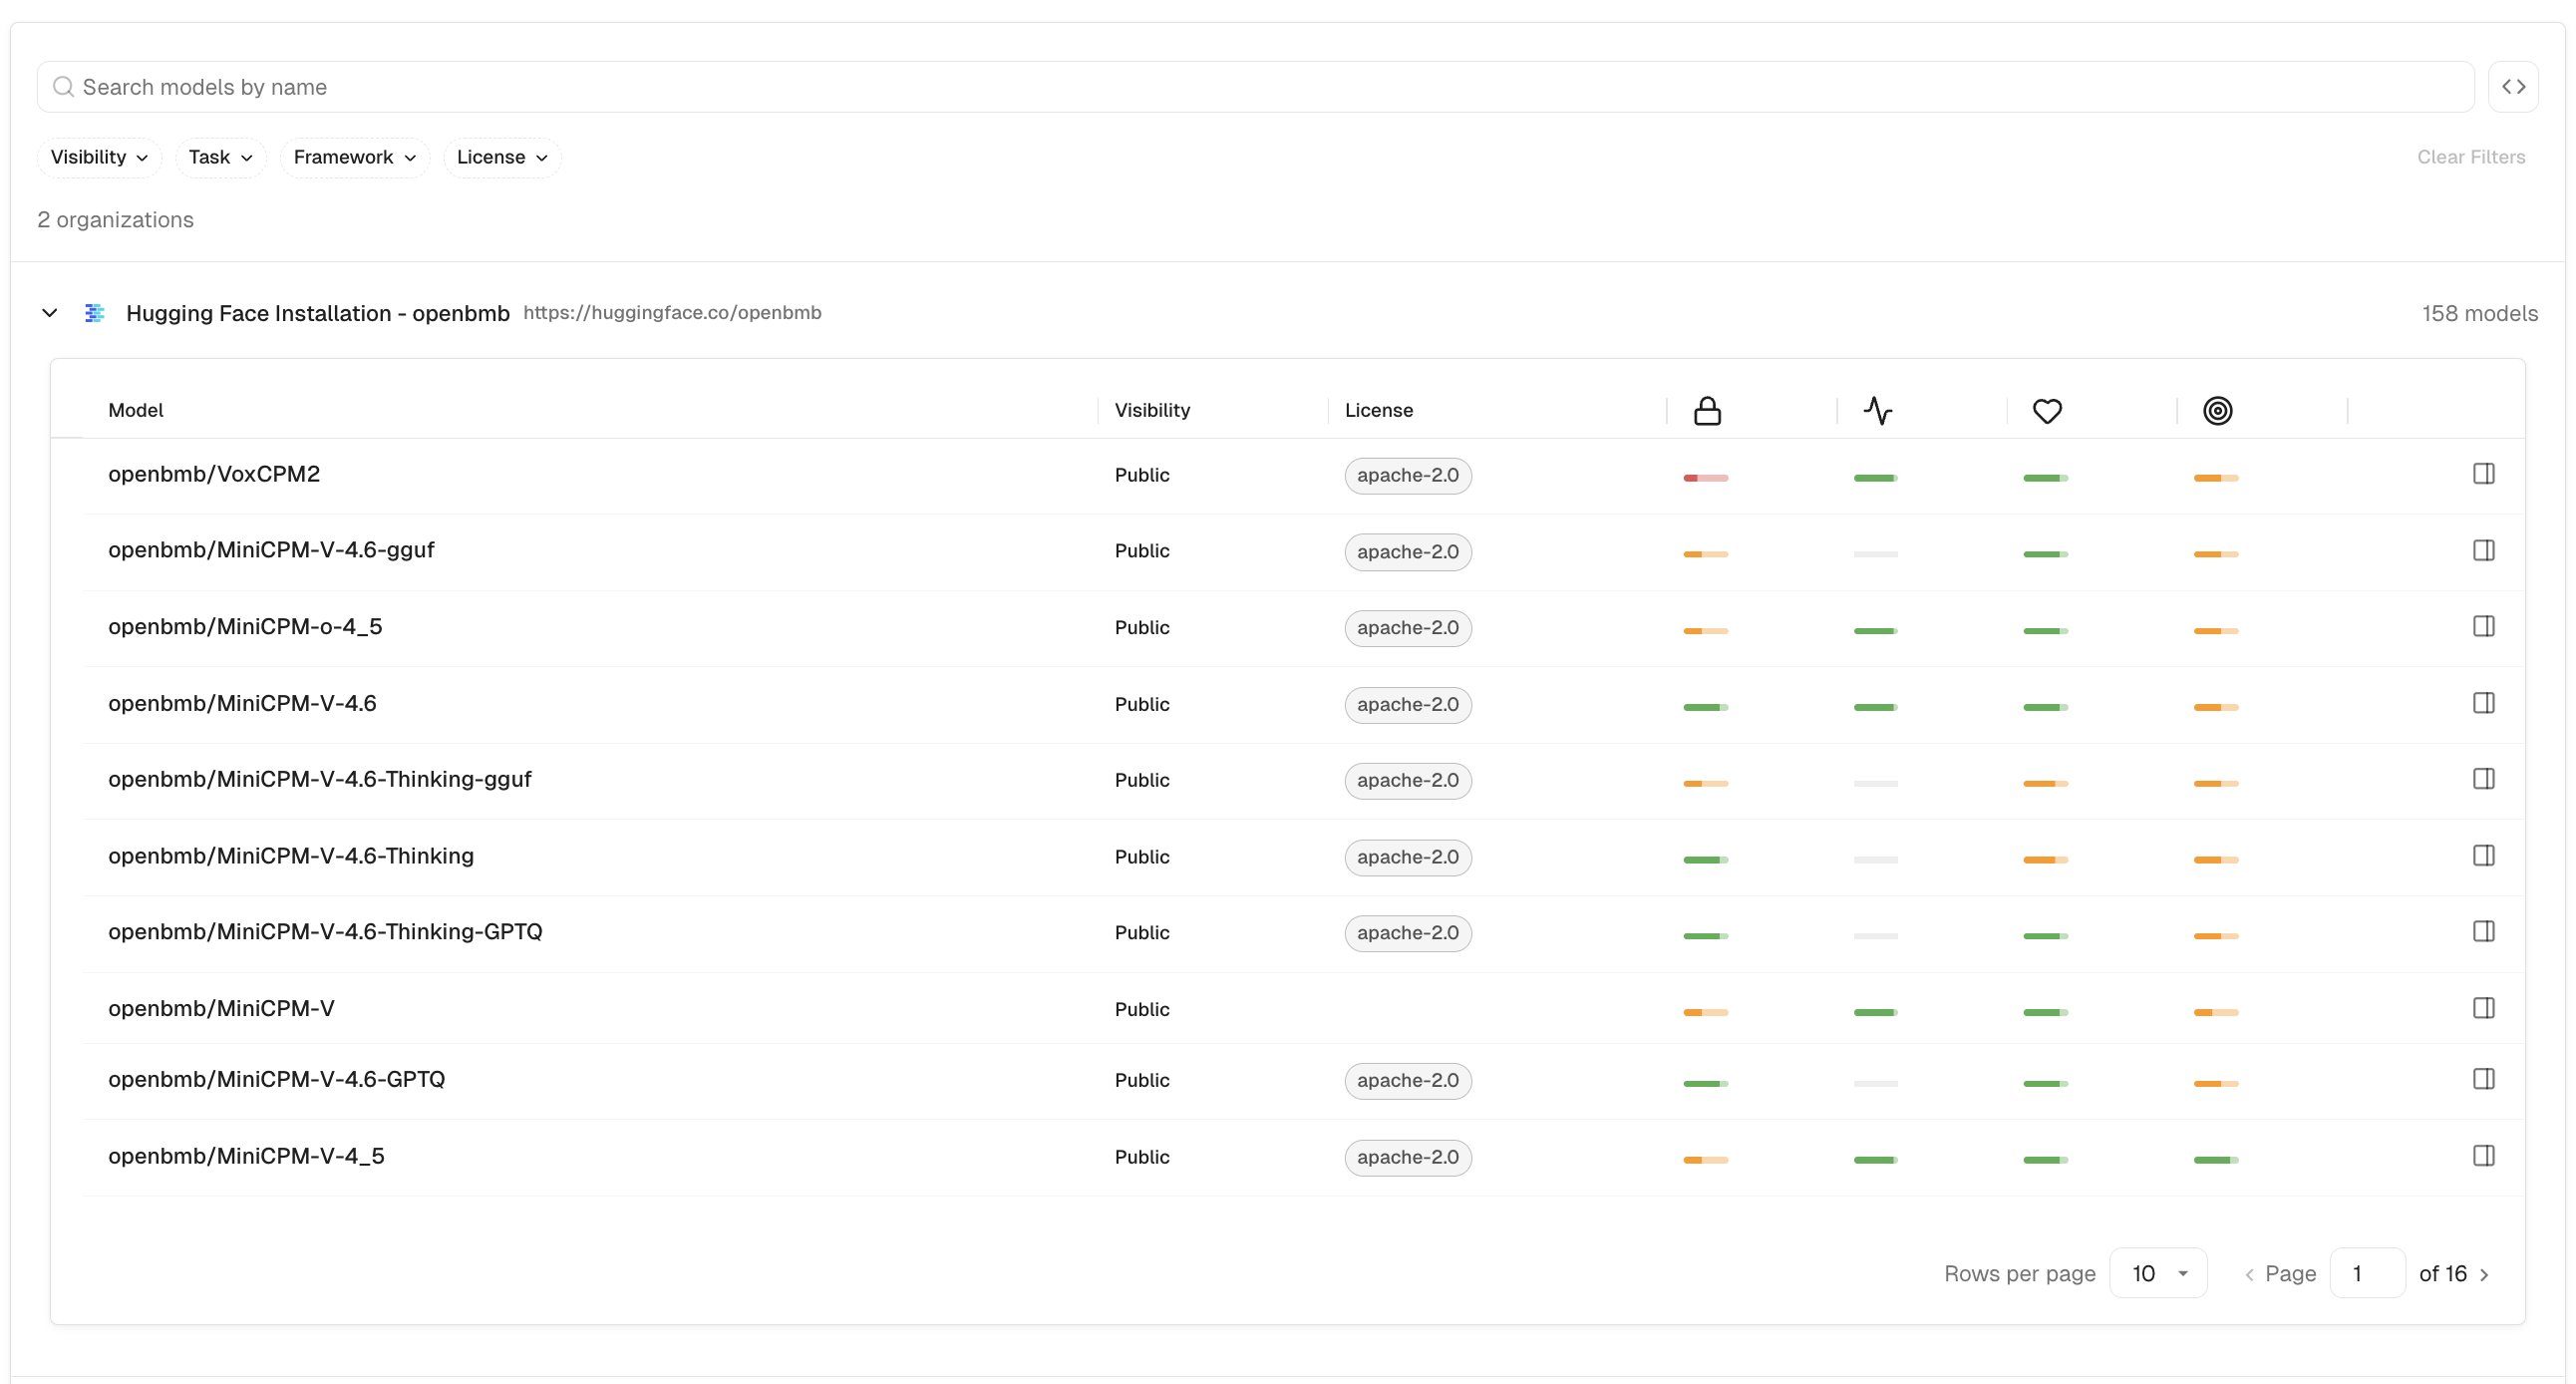Click the Visibility column header
Image resolution: width=2576 pixels, height=1384 pixels.
coord(1152,410)
